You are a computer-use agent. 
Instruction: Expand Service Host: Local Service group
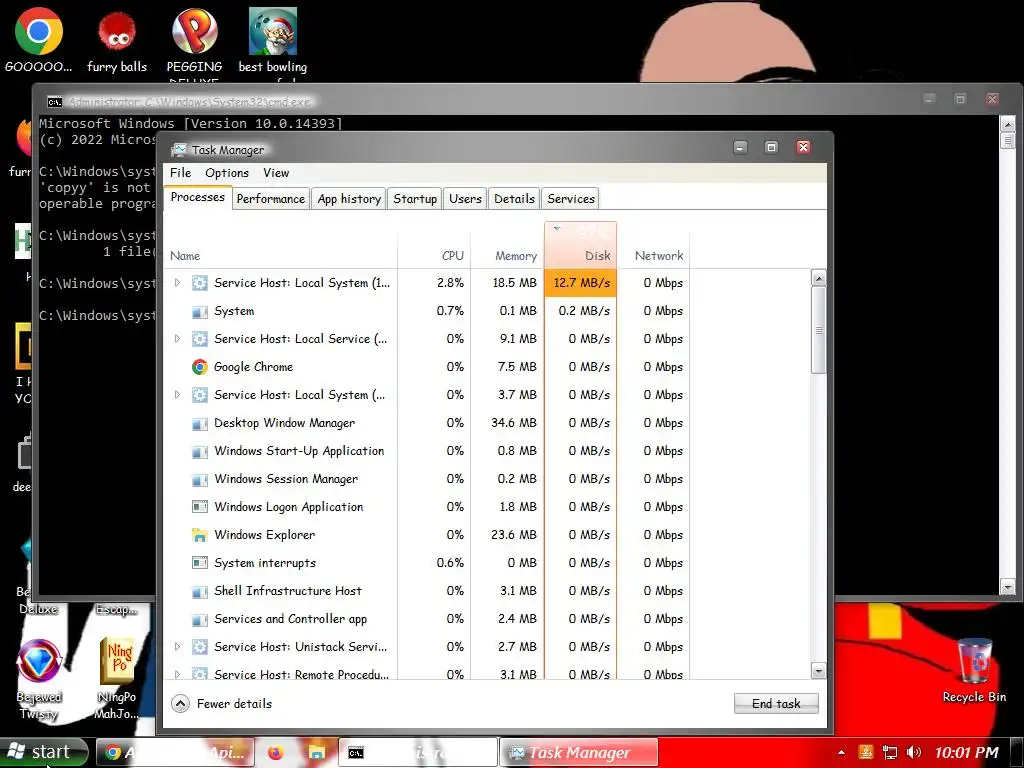177,339
